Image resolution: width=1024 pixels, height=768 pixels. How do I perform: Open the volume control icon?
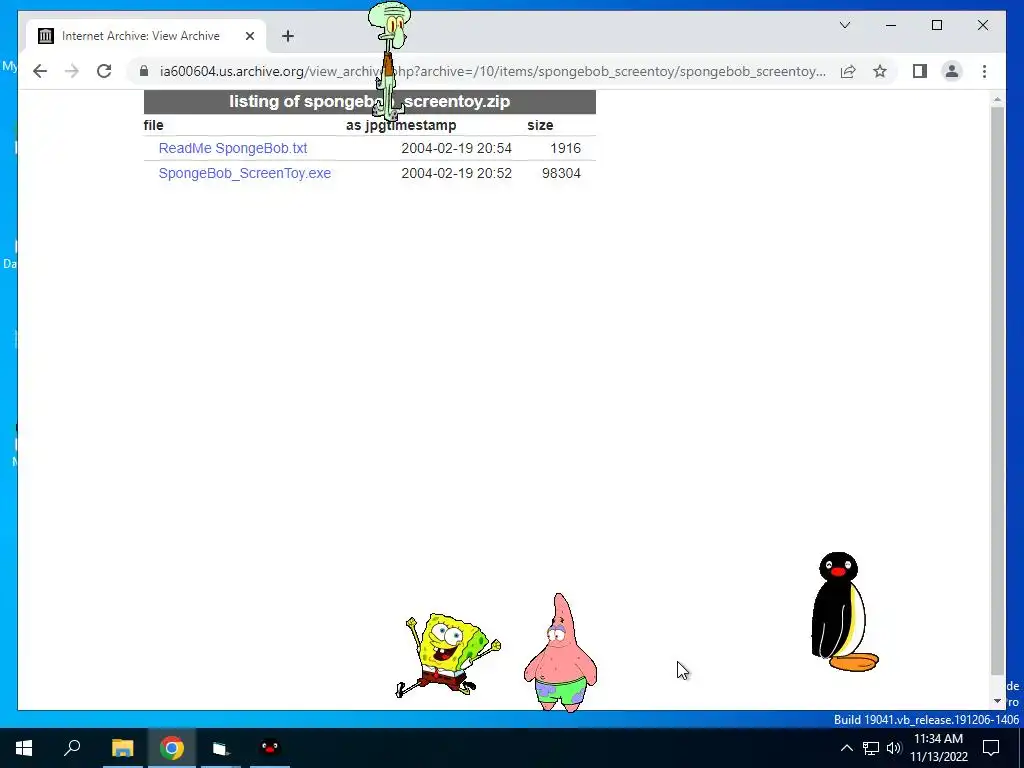(894, 748)
